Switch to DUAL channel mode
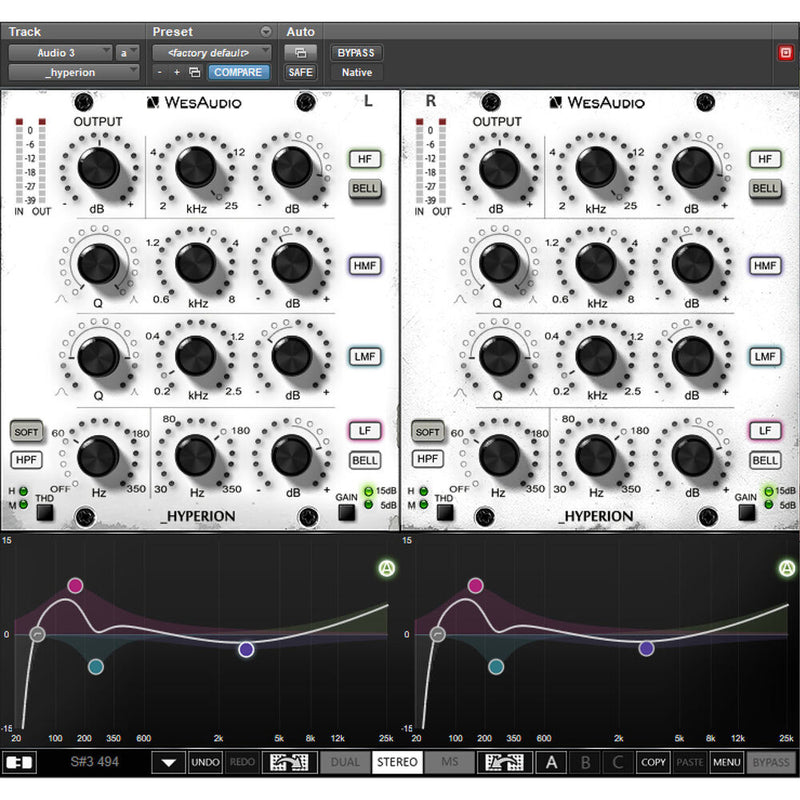 tap(343, 762)
